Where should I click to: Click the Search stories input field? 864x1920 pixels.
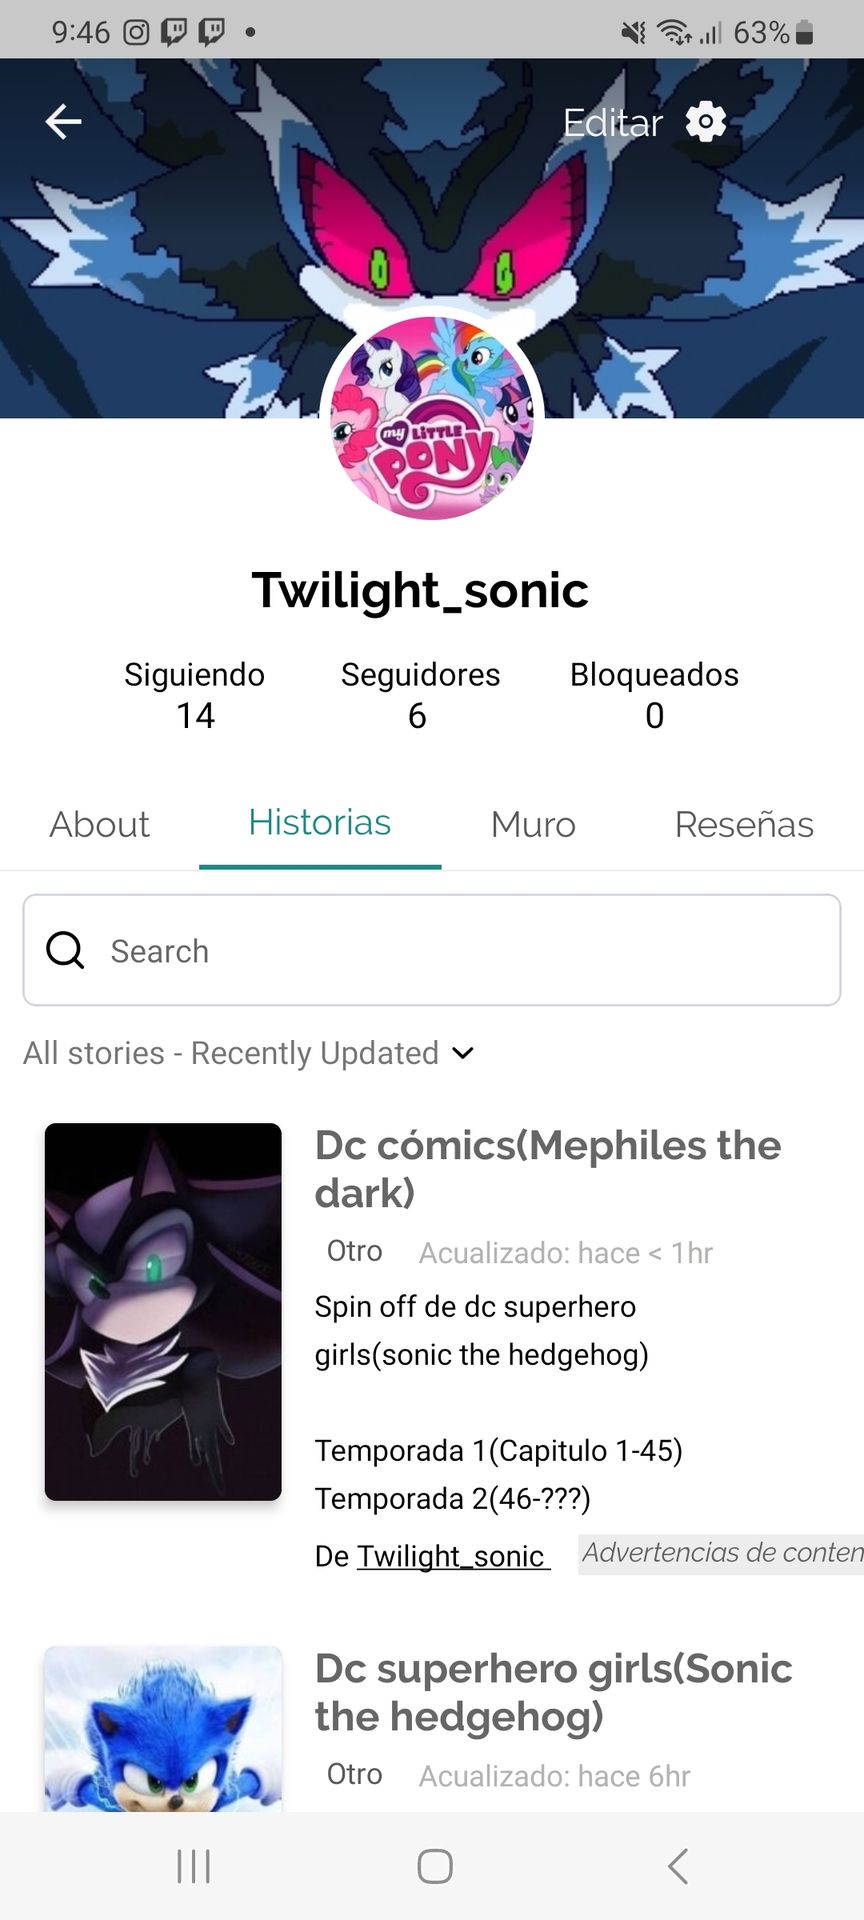tap(432, 950)
